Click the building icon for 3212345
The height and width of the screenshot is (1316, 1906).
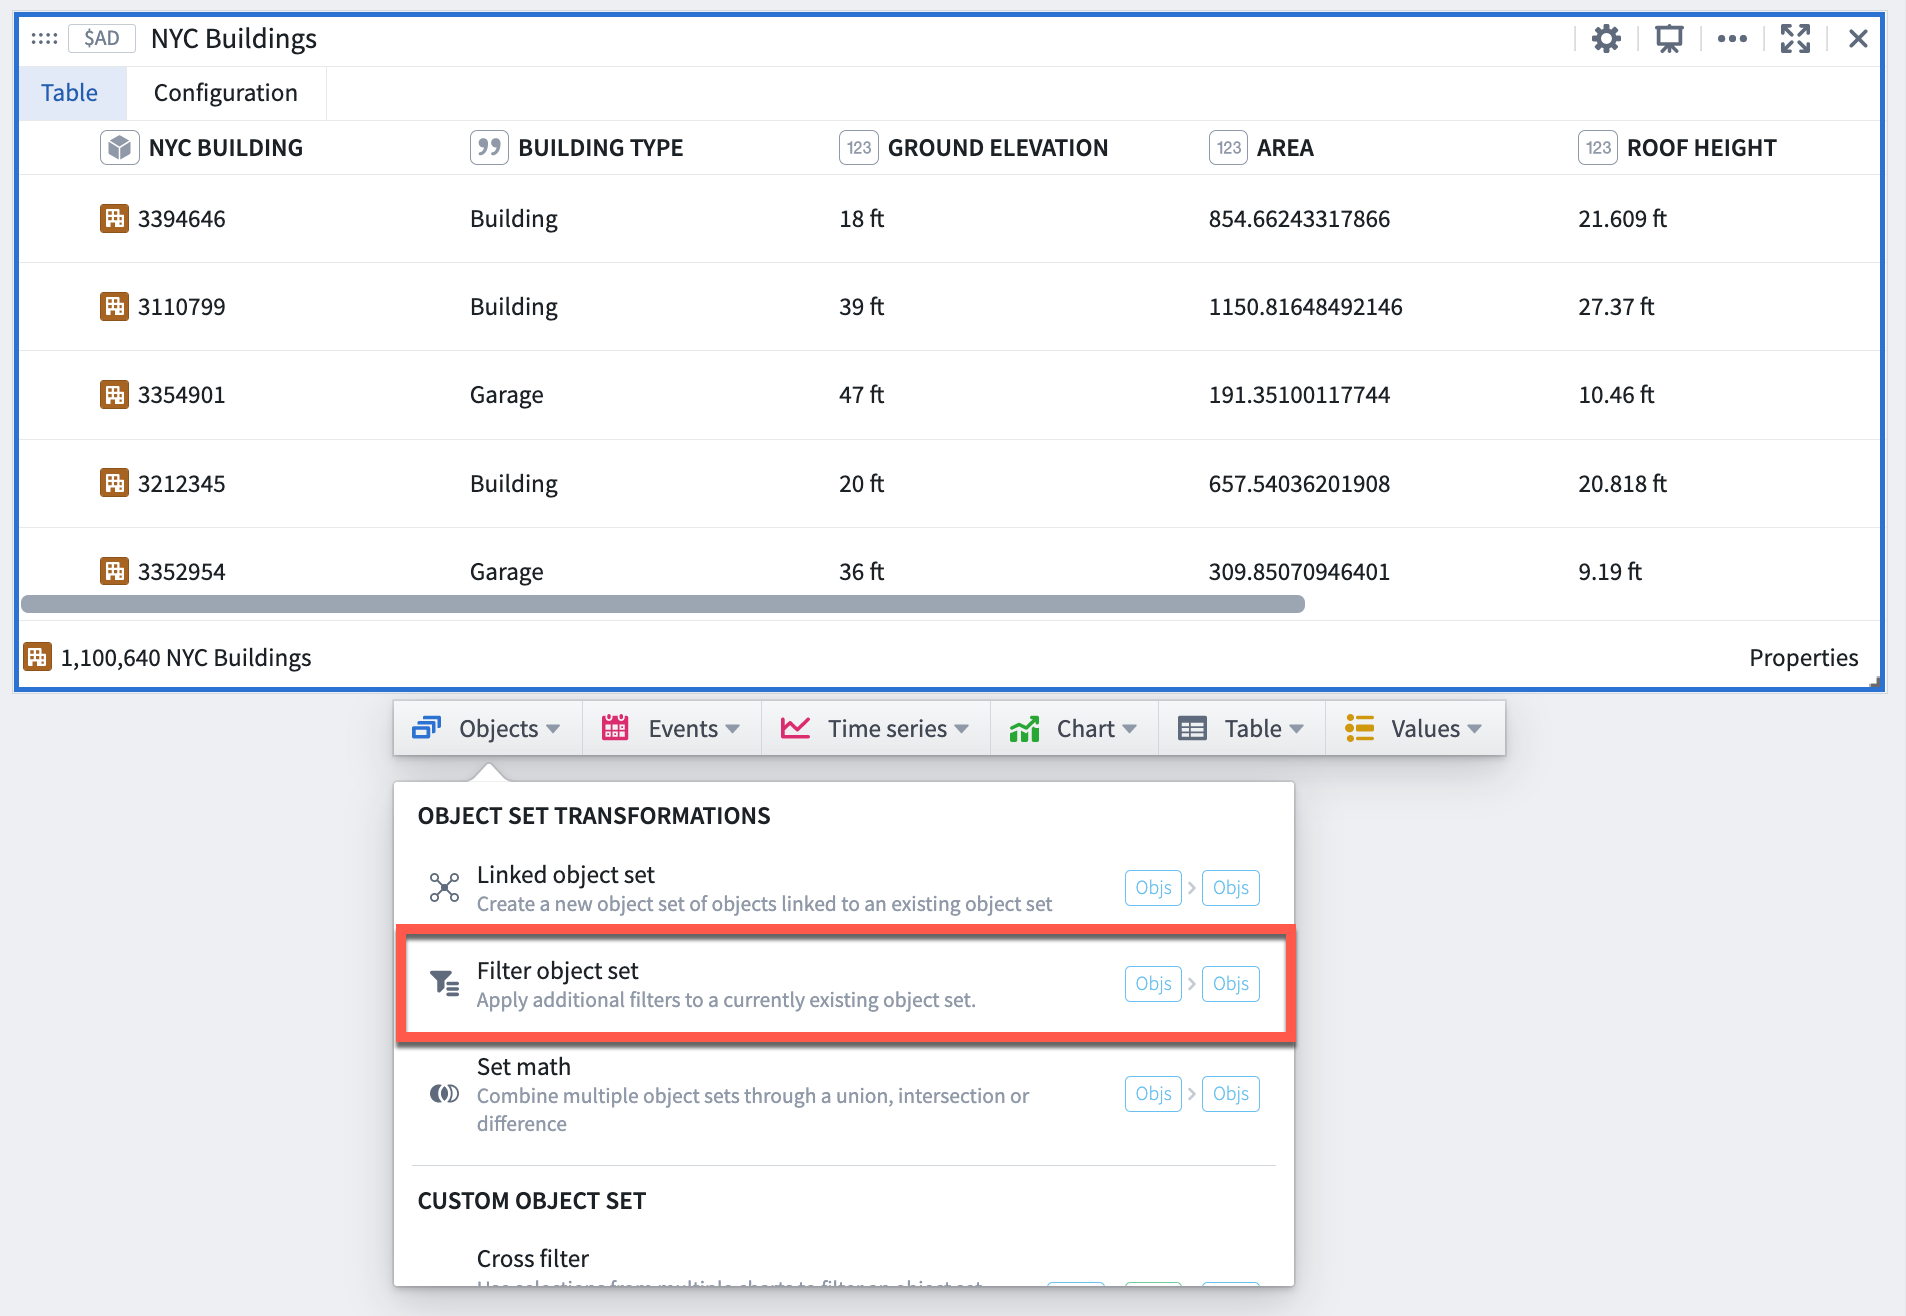tap(114, 483)
